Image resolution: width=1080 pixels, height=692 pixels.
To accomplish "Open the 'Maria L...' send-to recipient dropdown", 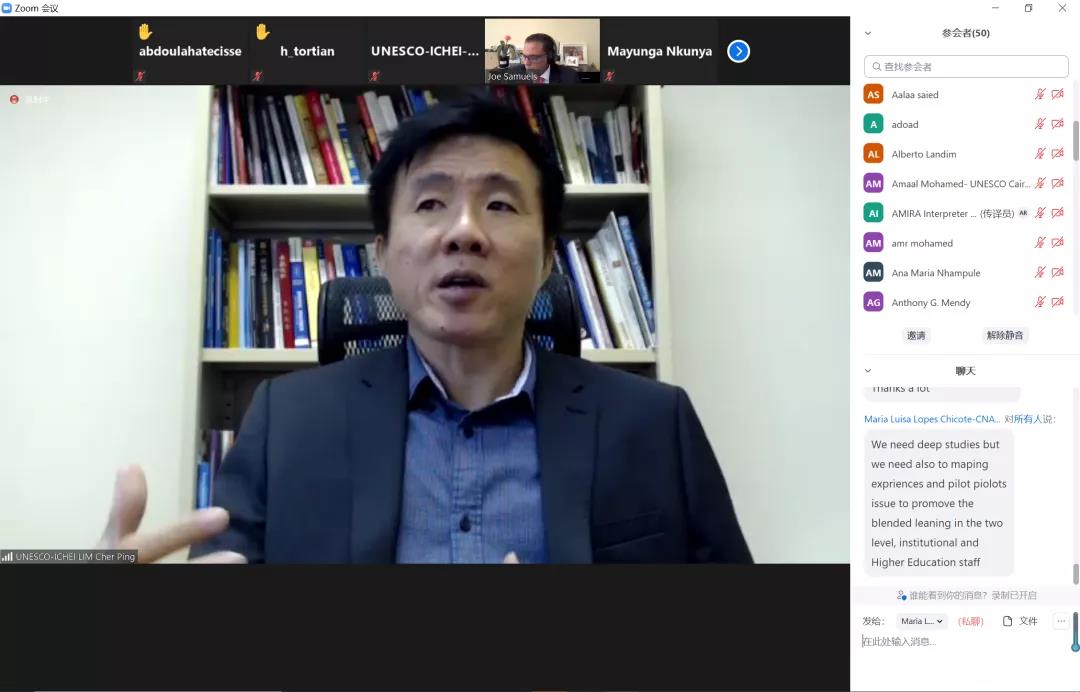I will pos(921,621).
